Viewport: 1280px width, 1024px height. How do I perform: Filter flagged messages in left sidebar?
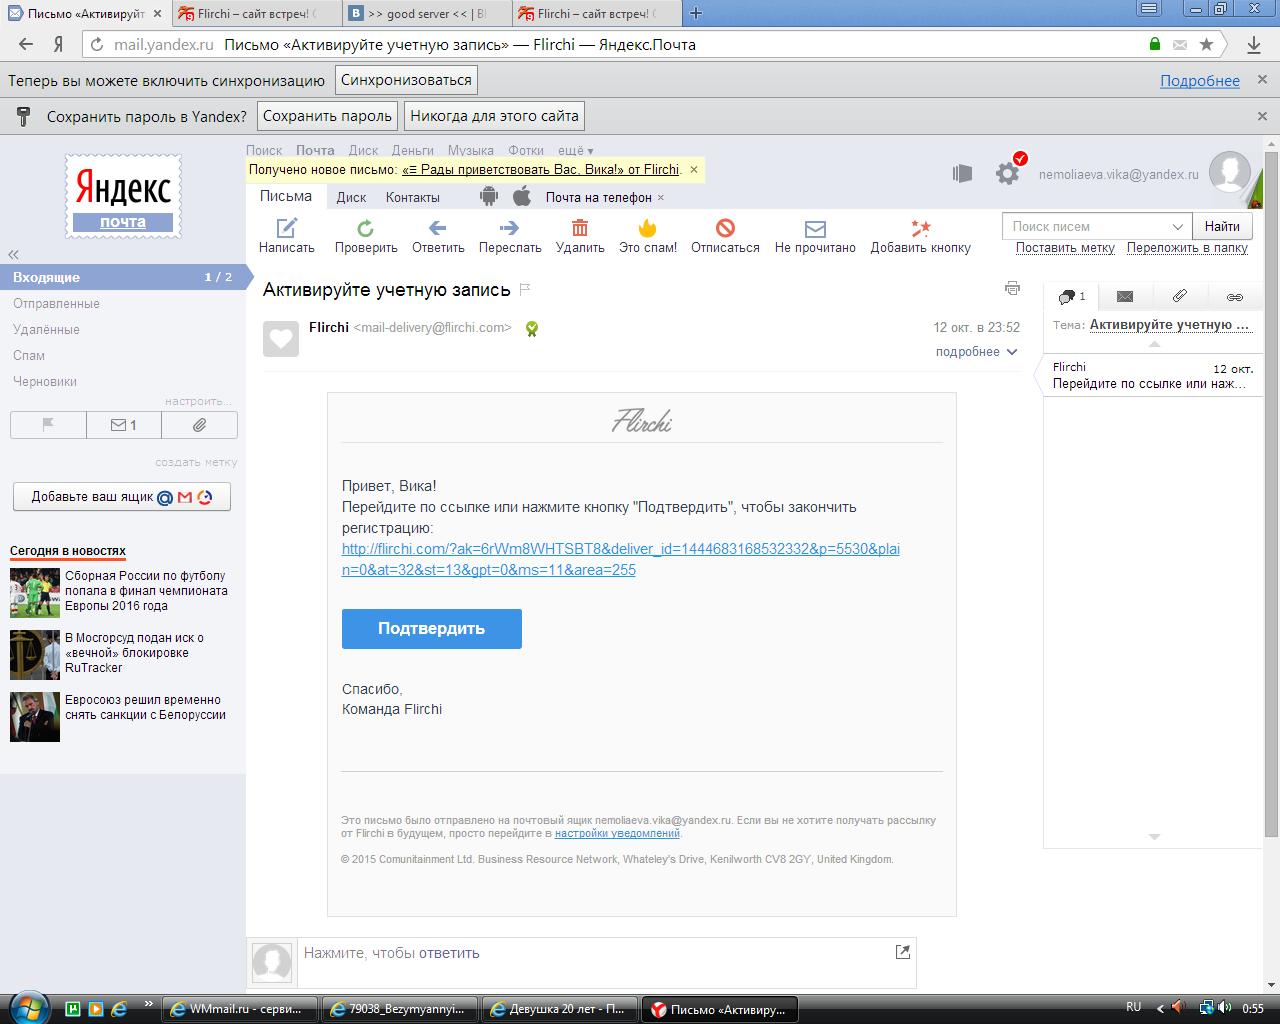point(48,425)
